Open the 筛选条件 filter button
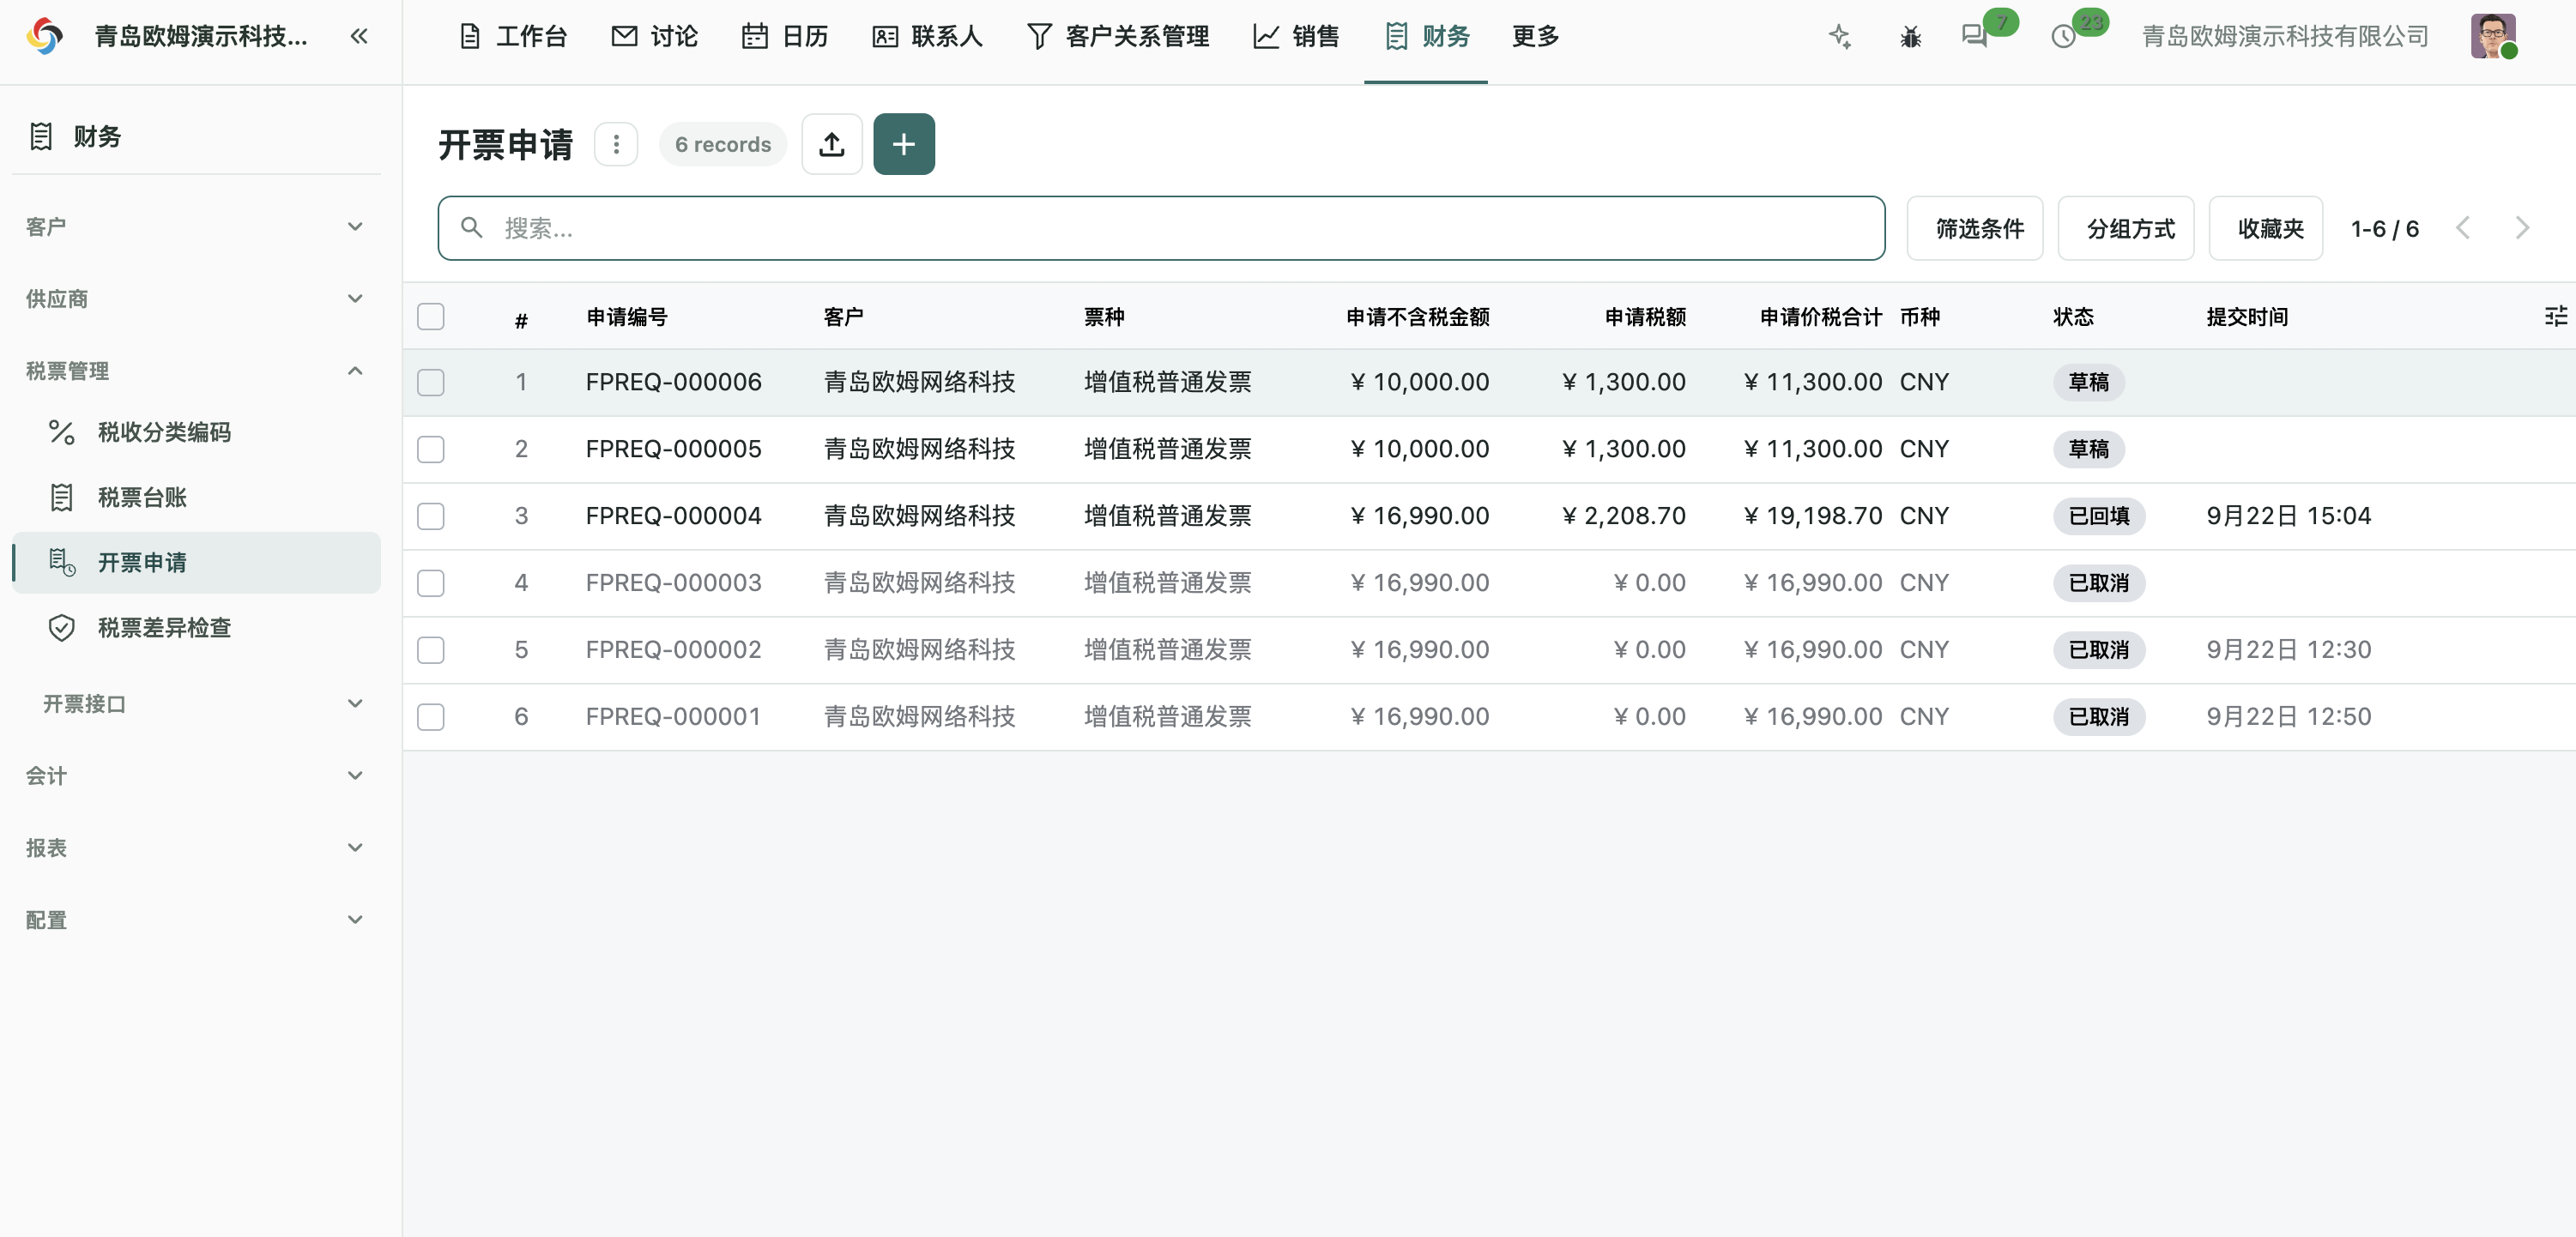The height and width of the screenshot is (1237, 2576). point(1975,228)
